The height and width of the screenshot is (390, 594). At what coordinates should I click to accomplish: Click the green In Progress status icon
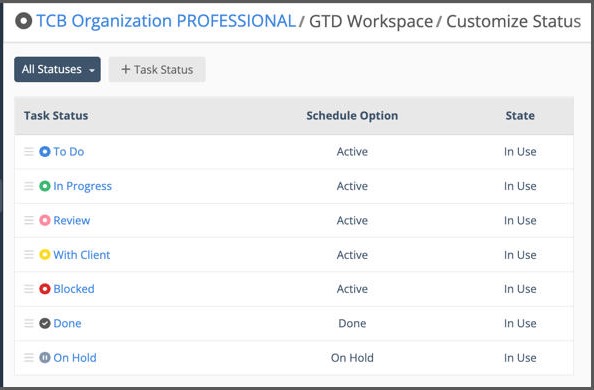(x=45, y=186)
